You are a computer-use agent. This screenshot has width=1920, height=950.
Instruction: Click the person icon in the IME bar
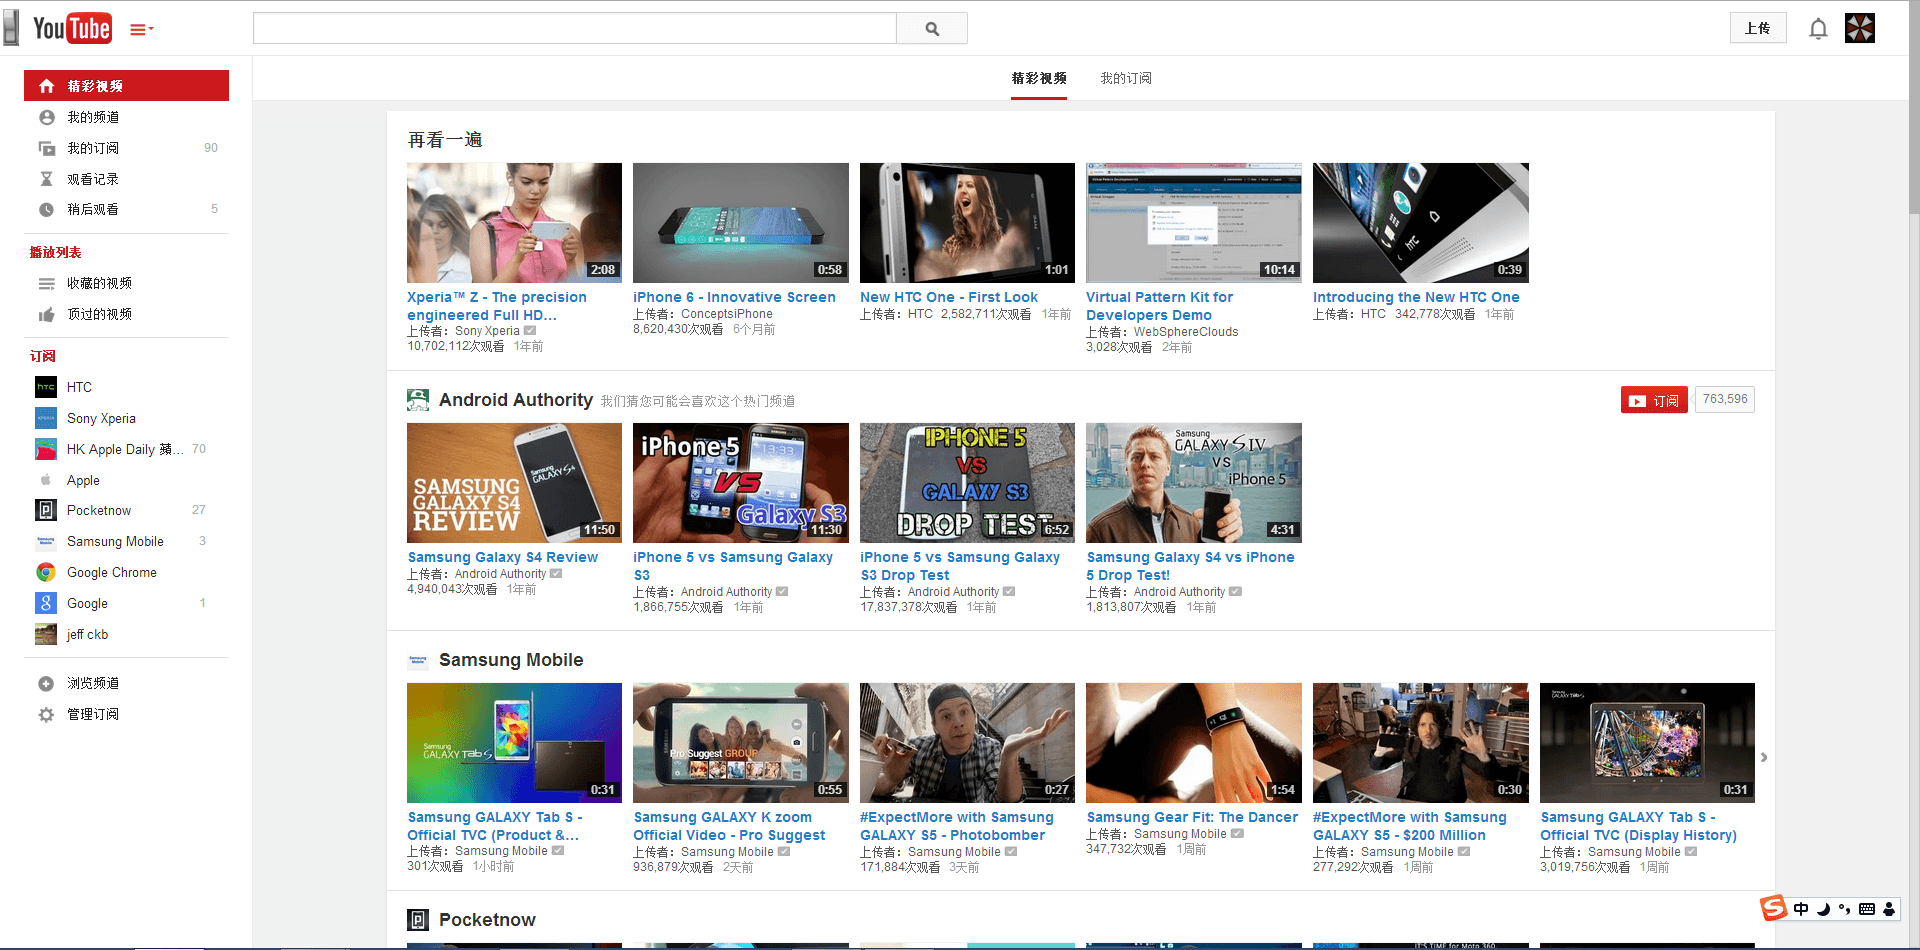1889,909
